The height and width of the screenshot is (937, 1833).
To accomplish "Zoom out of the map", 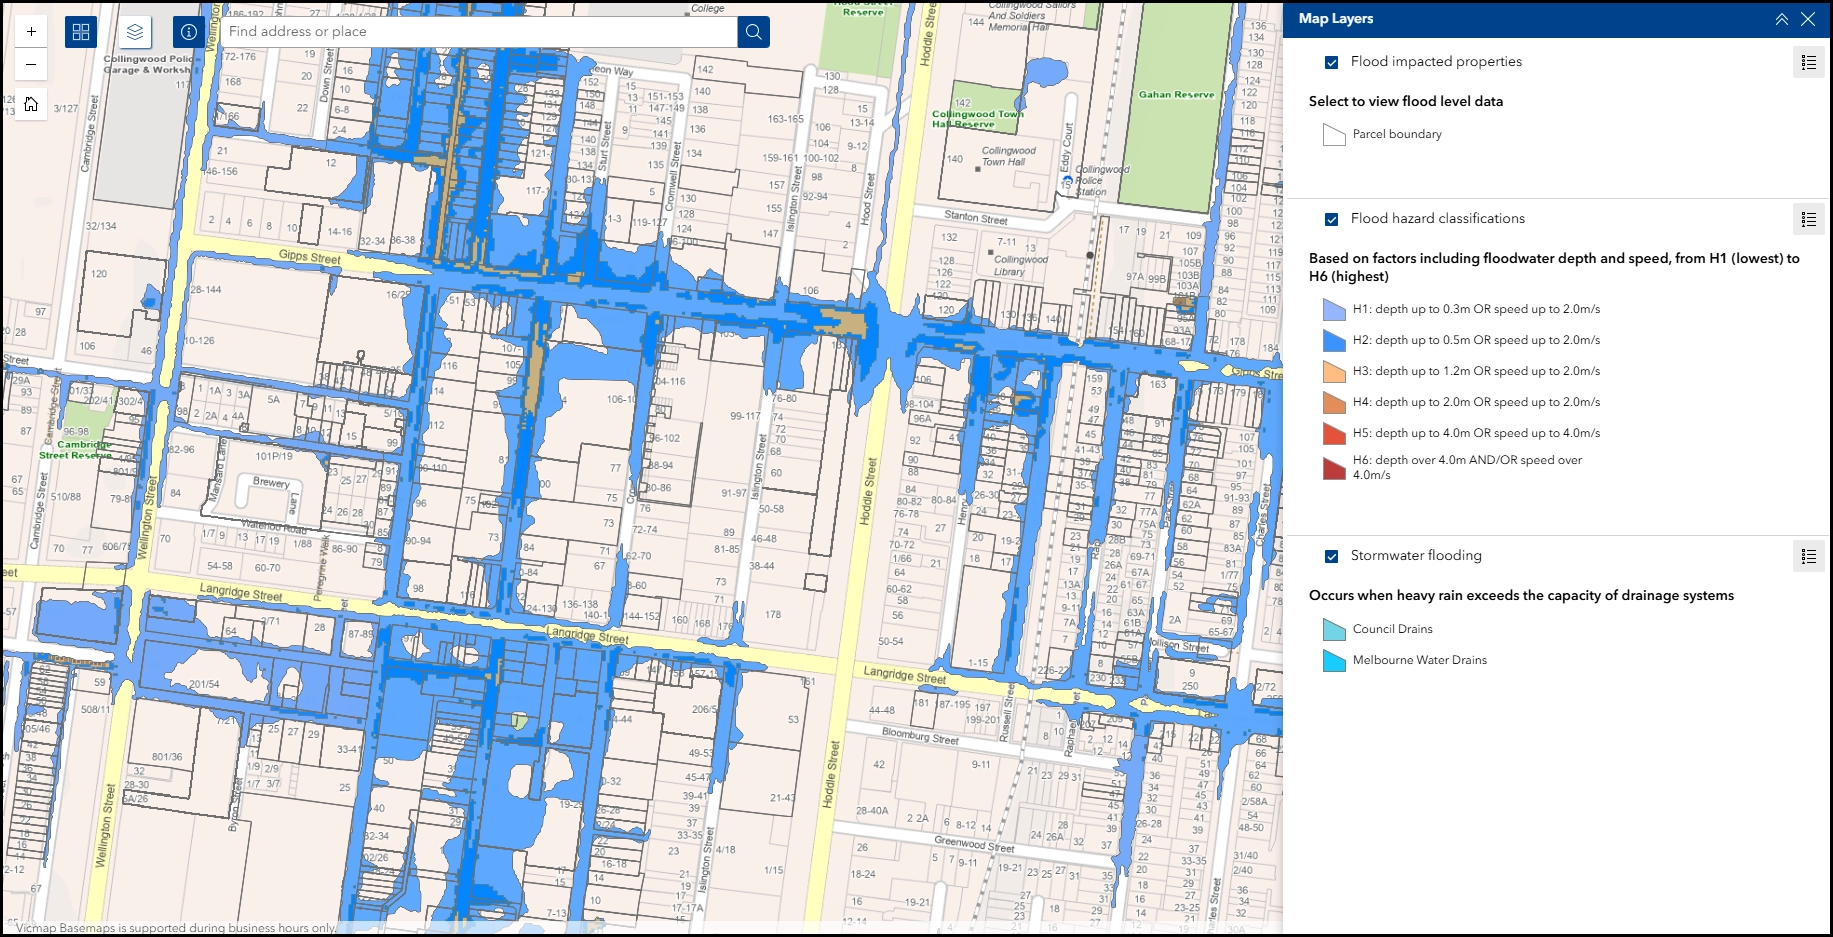I will 31,64.
